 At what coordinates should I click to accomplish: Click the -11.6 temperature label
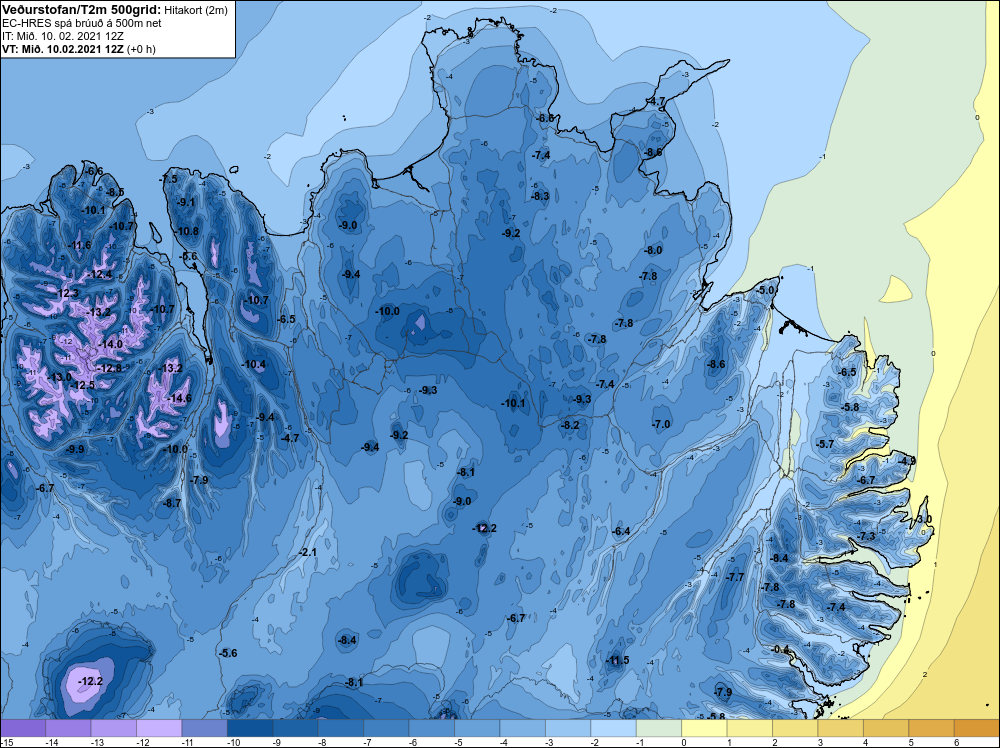click(x=79, y=246)
